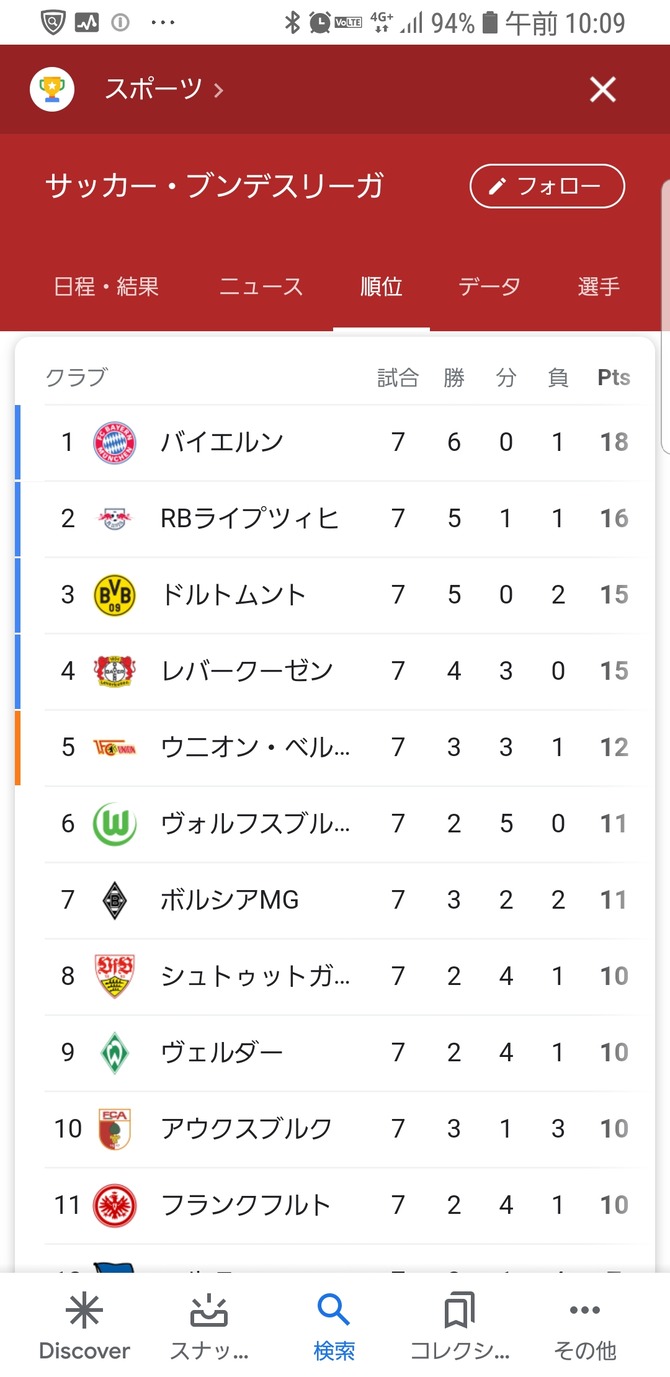Screen dimensions: 670x1377
Task: Tap the trophy sports icon
Action: click(x=50, y=90)
